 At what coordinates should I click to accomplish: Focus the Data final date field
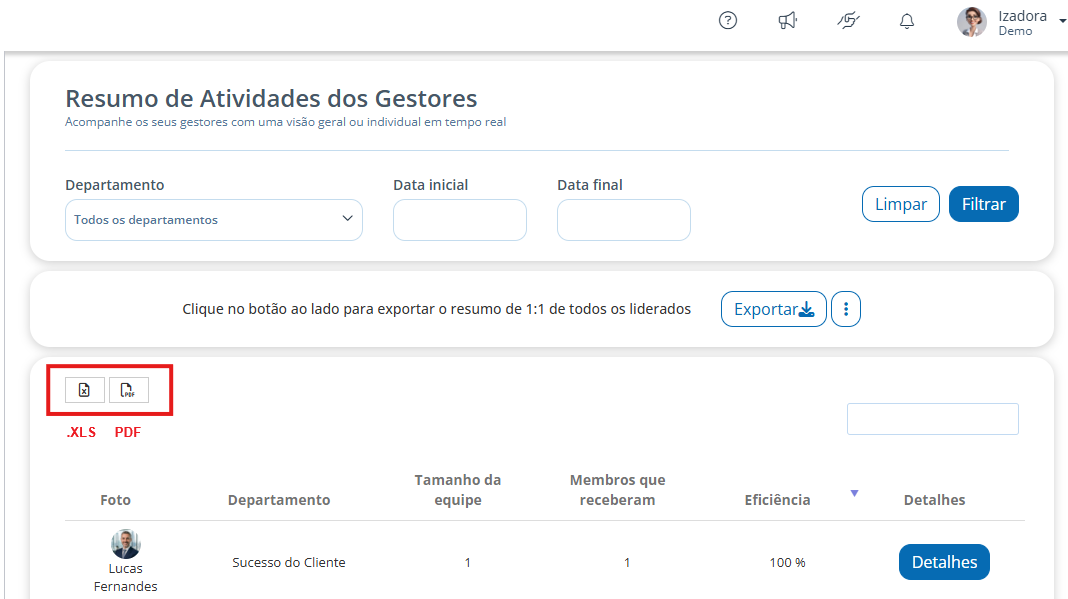pyautogui.click(x=624, y=219)
